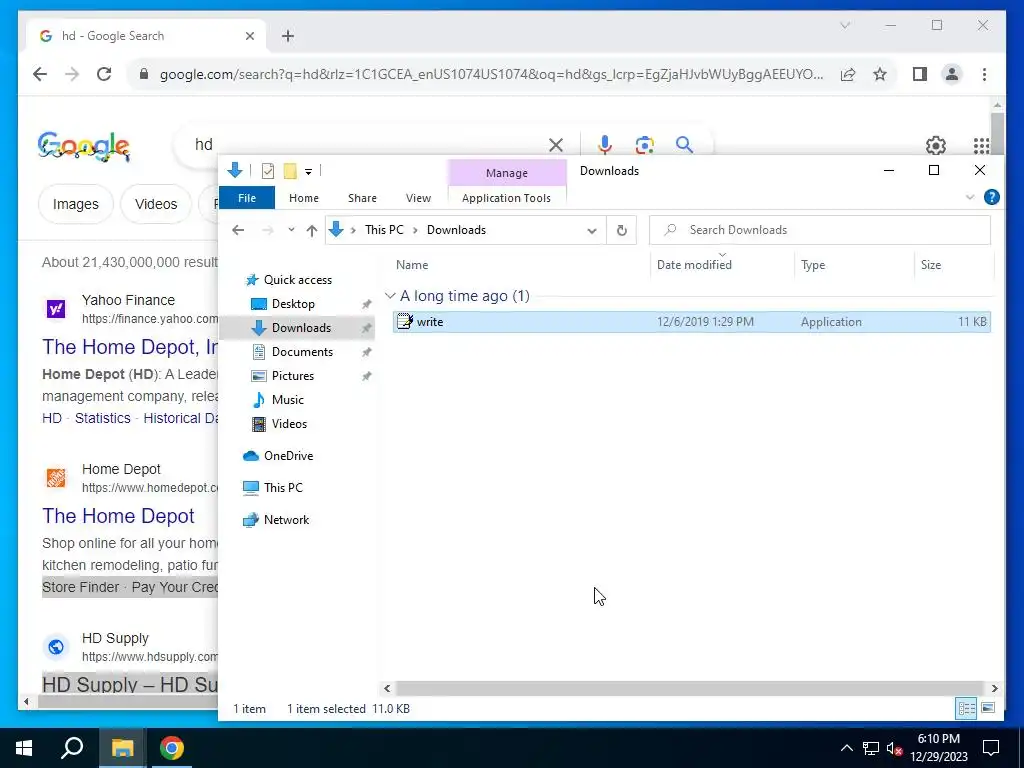
Task: Open Videos in the navigation pane
Action: 289,424
